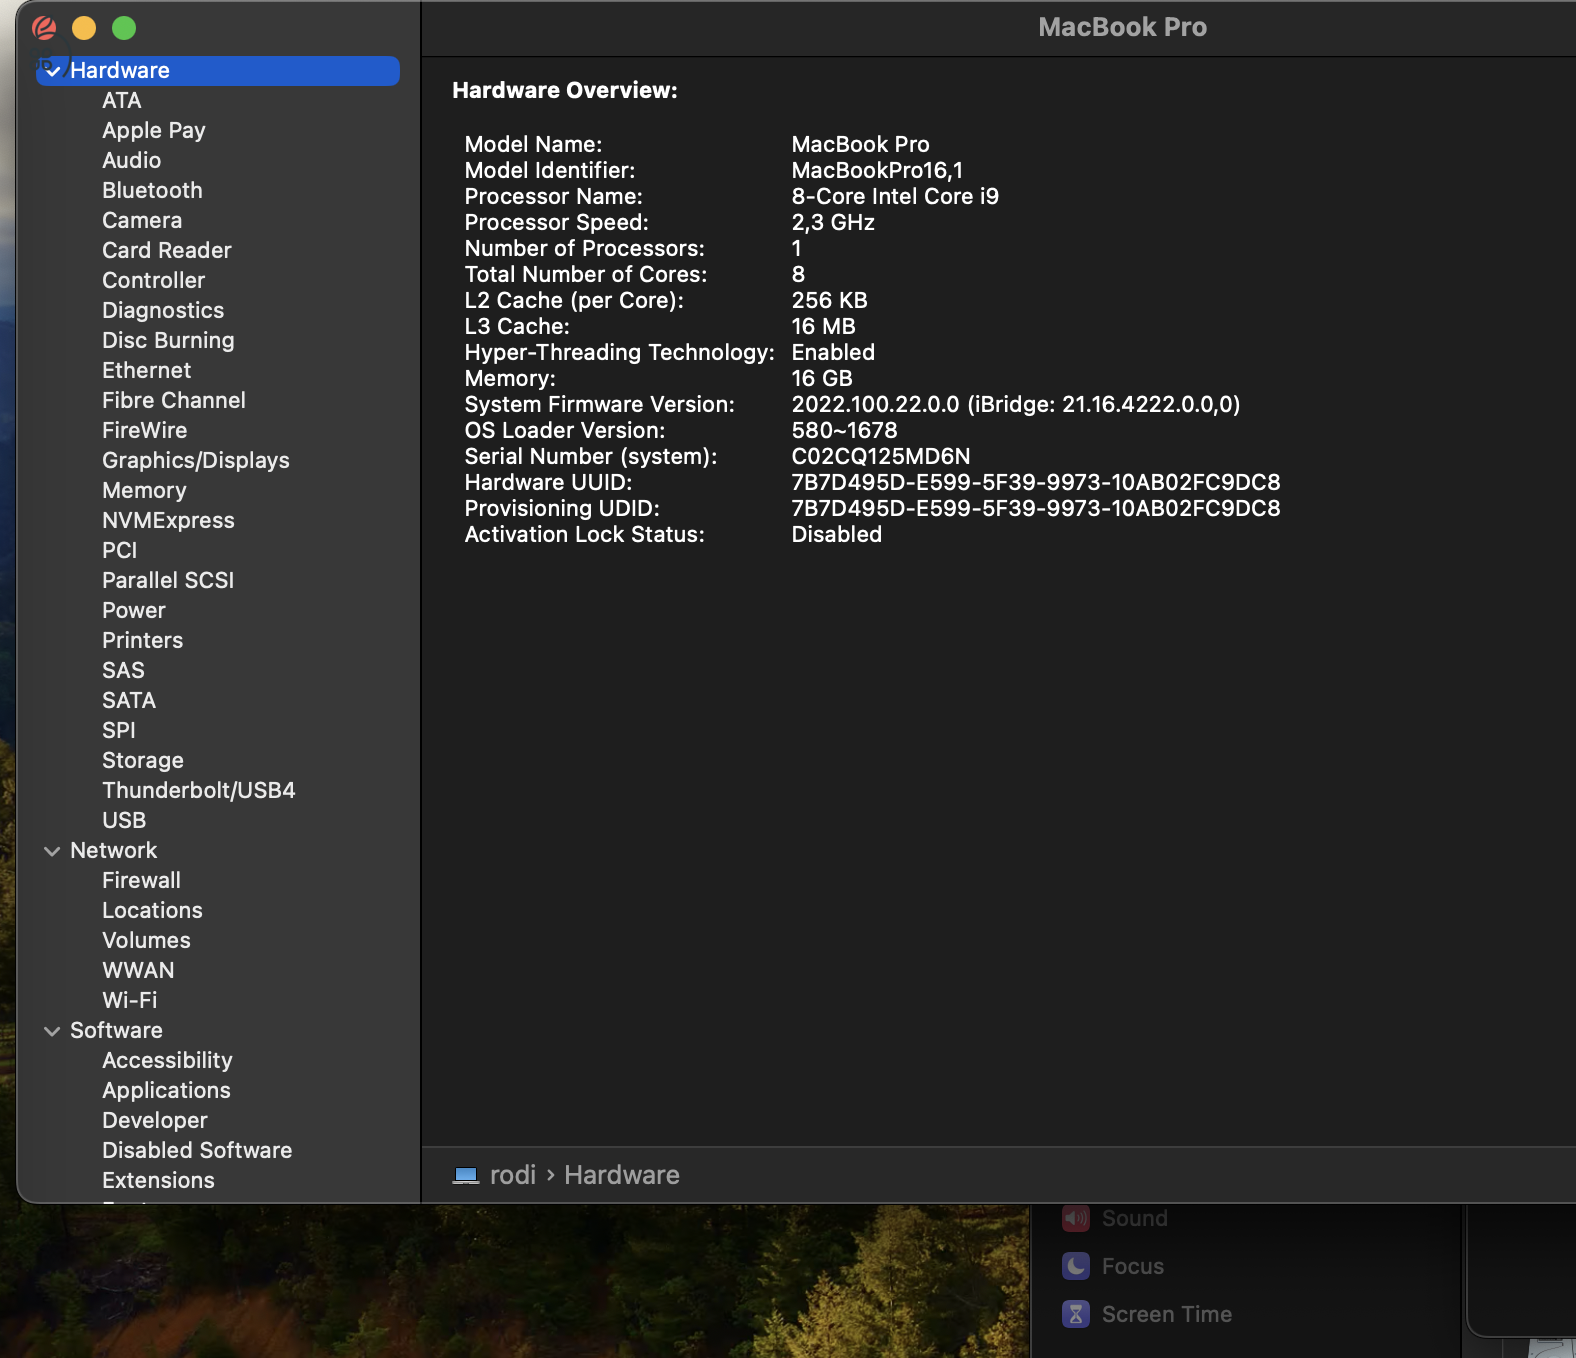
Task: Open the Controller entry
Action: (154, 280)
